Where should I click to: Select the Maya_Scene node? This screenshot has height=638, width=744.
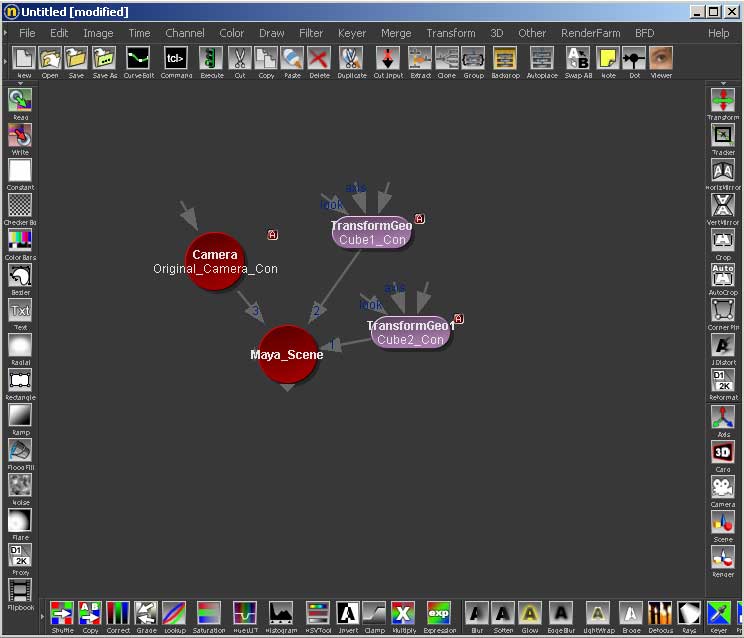287,354
